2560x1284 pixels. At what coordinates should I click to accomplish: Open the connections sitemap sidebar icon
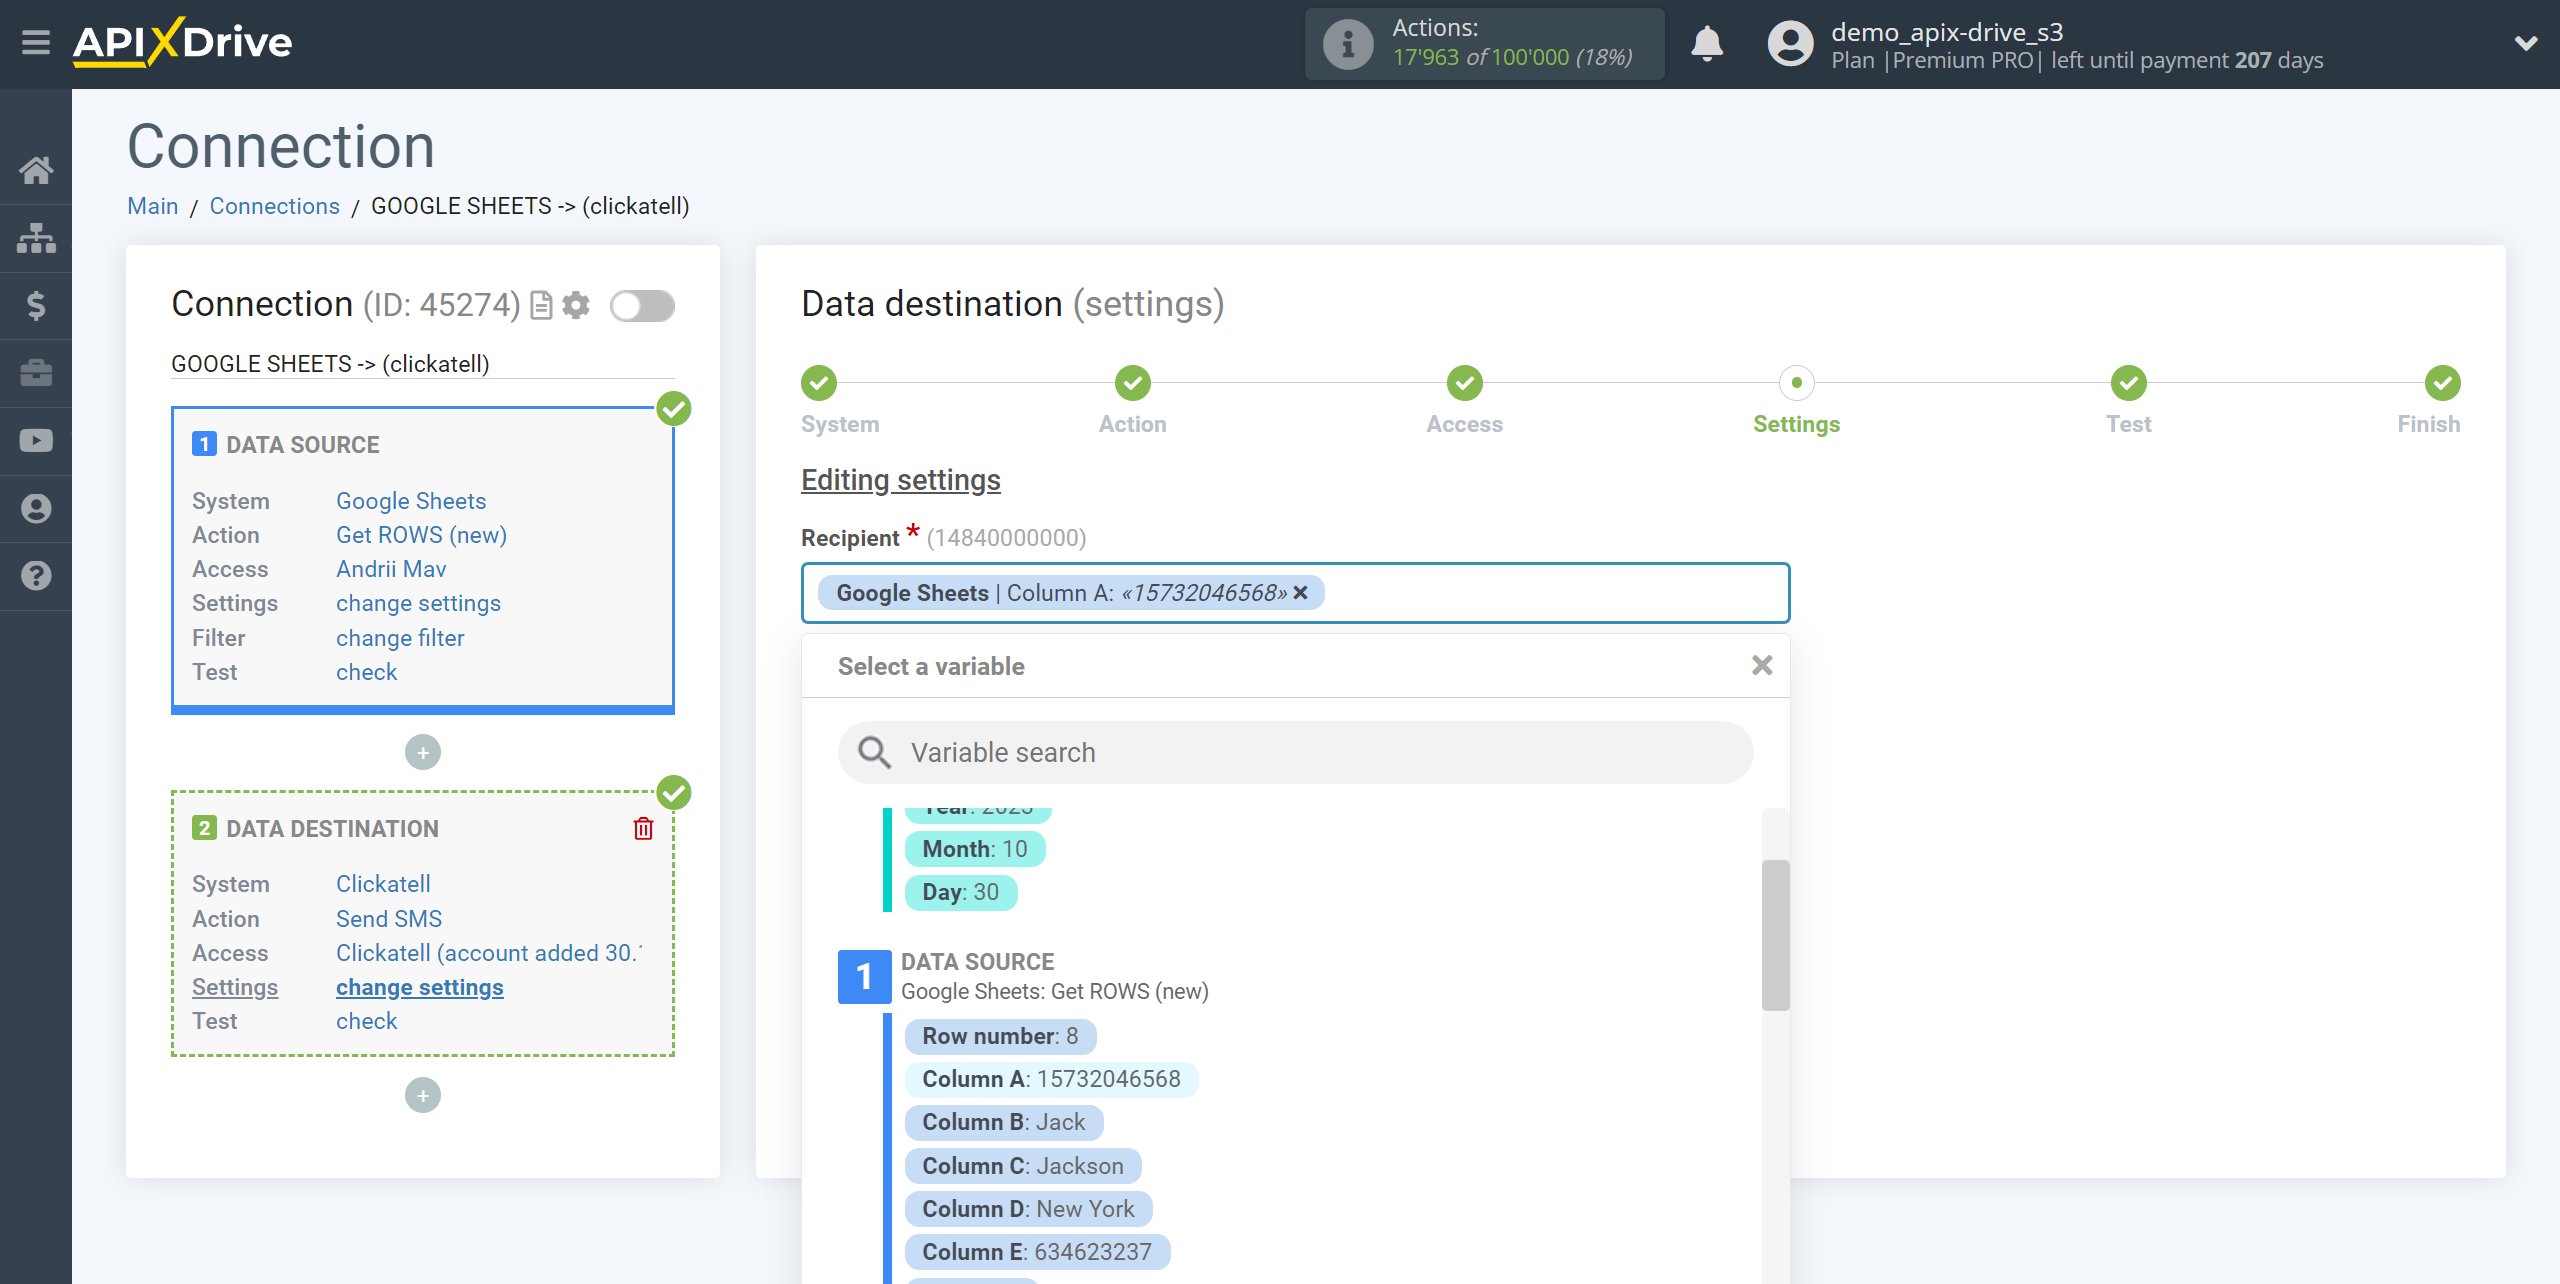pos(36,238)
